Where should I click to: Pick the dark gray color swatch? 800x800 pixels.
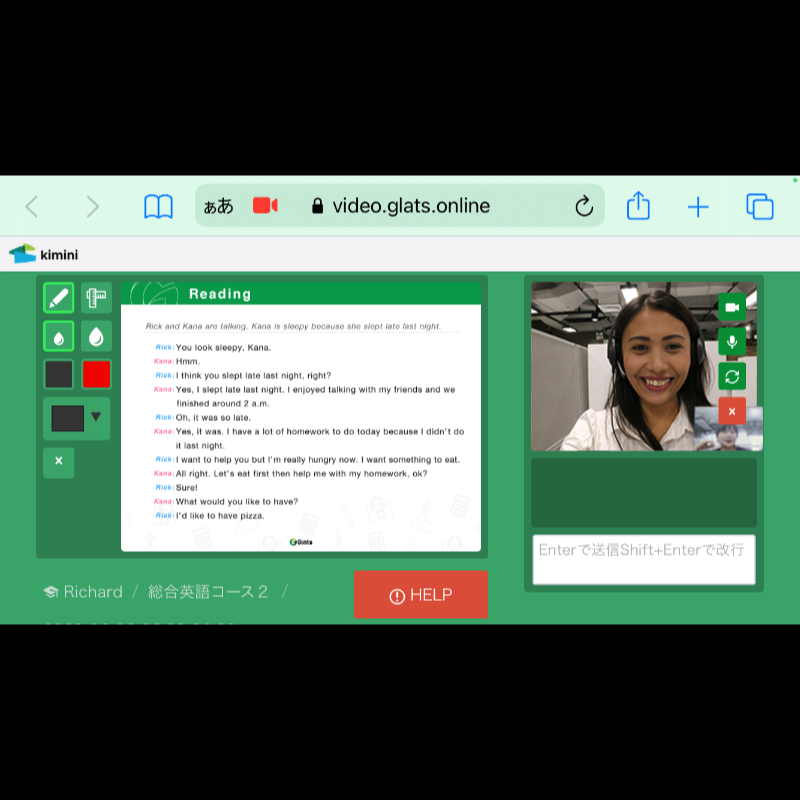(59, 375)
